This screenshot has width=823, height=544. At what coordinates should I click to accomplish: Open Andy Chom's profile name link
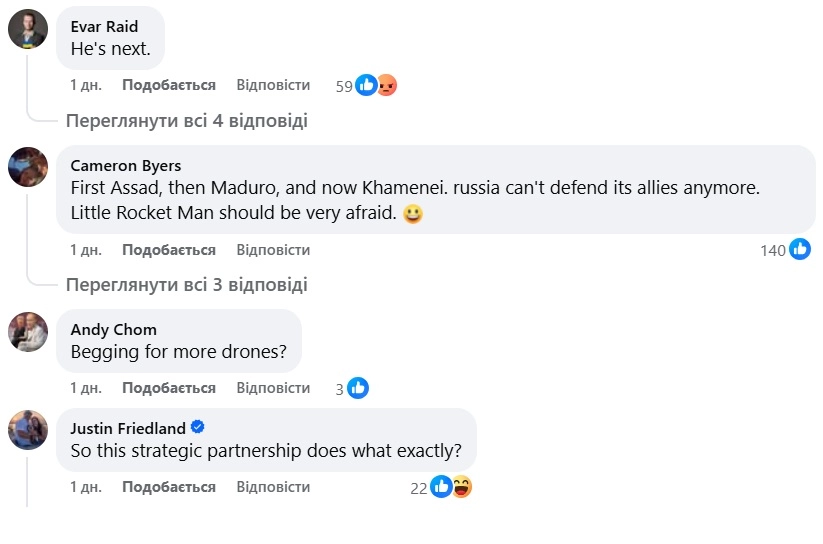113,329
